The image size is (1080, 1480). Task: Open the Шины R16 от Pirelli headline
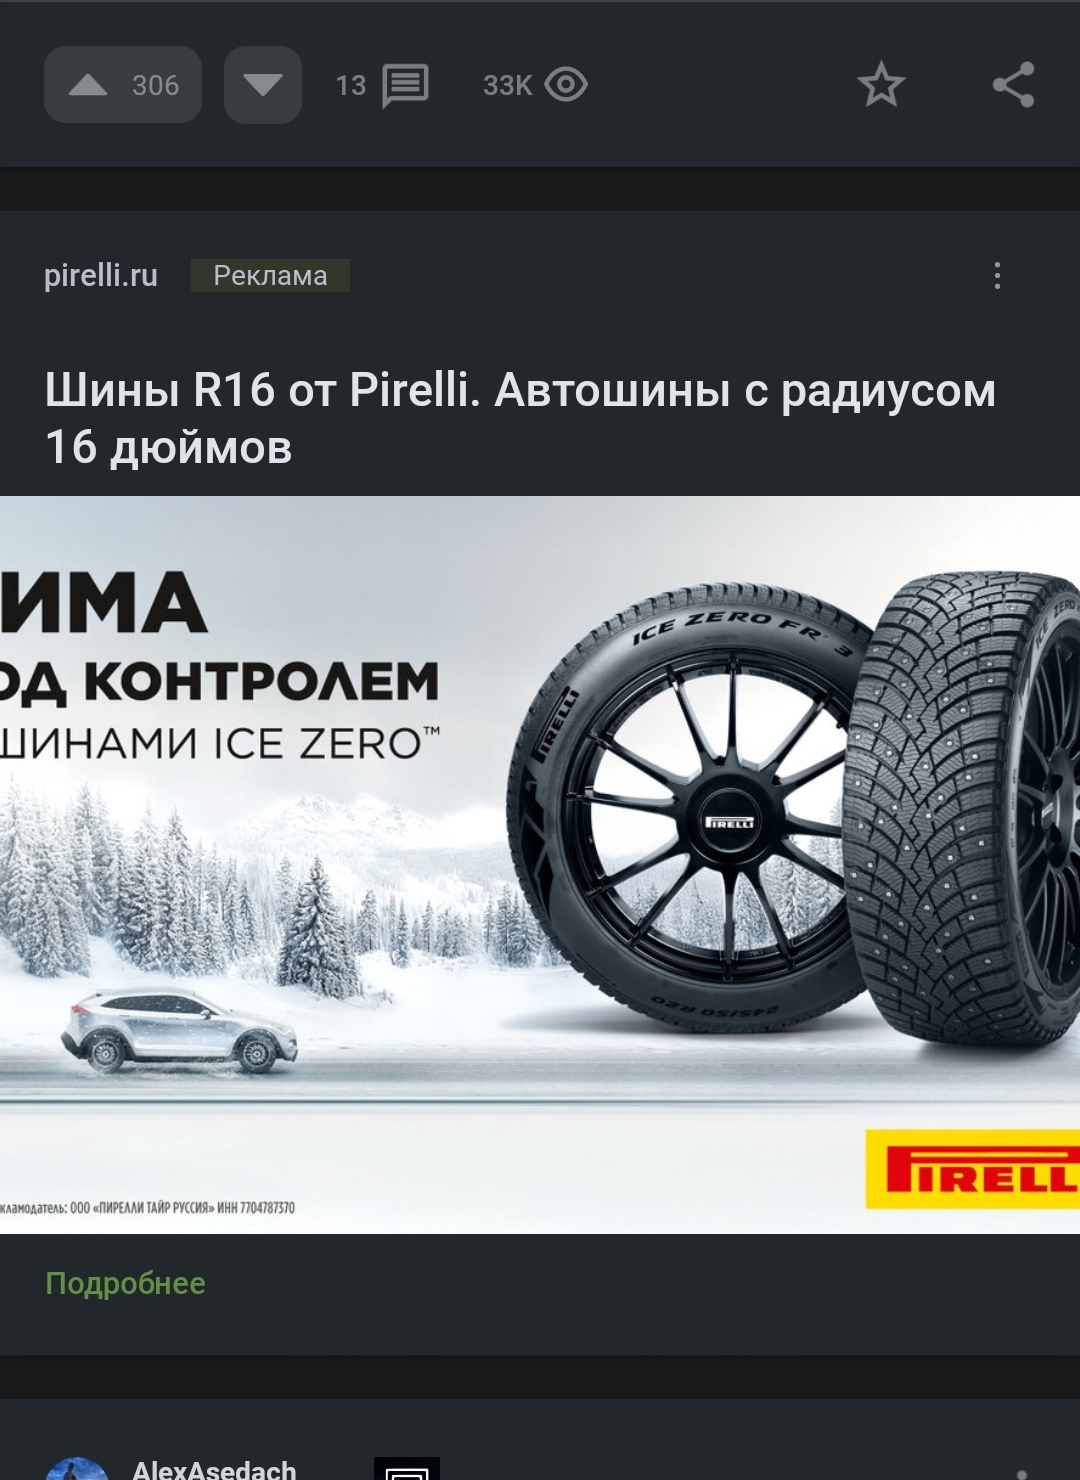point(520,418)
